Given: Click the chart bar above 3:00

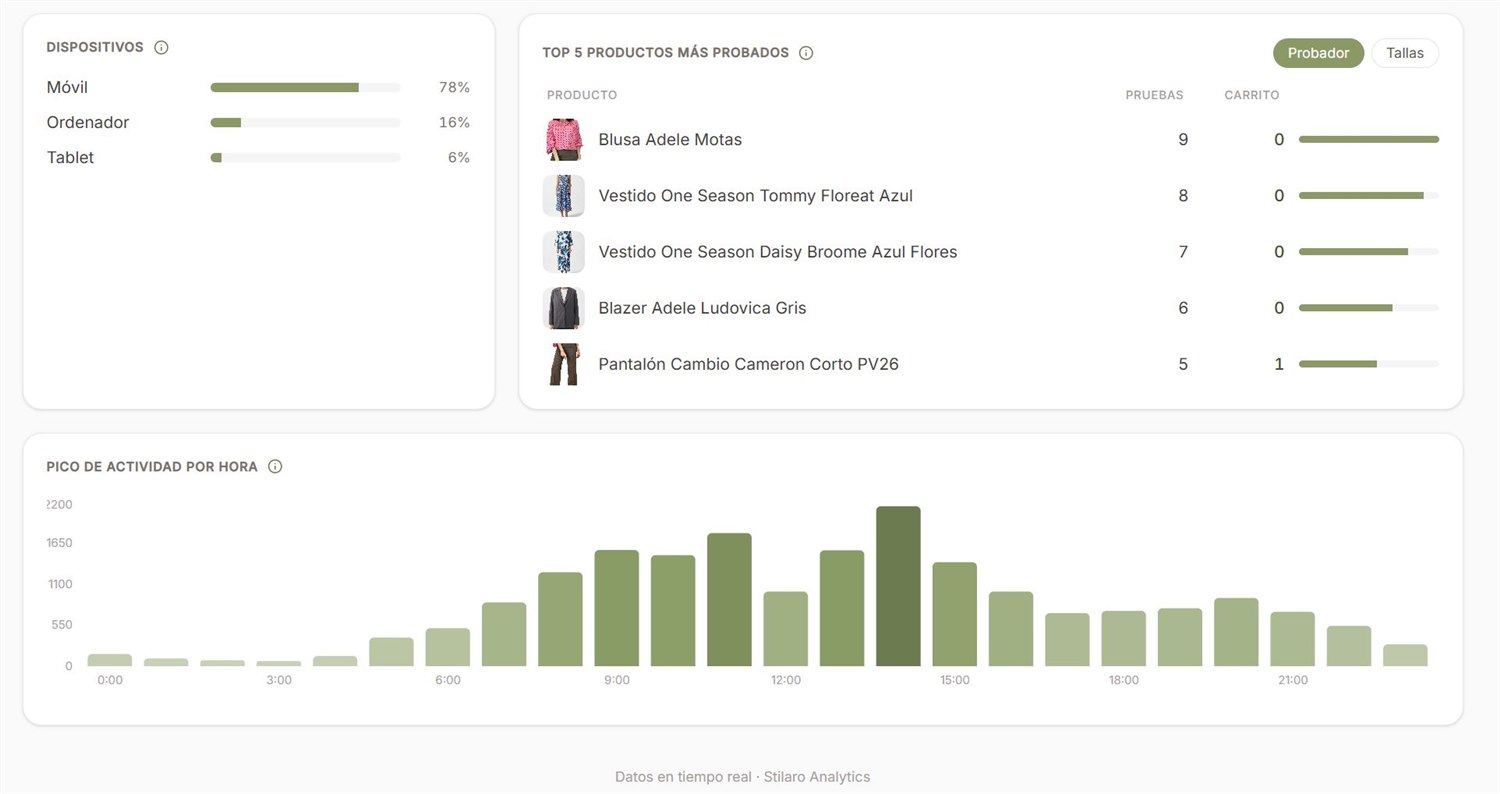Looking at the screenshot, I should pos(279,663).
